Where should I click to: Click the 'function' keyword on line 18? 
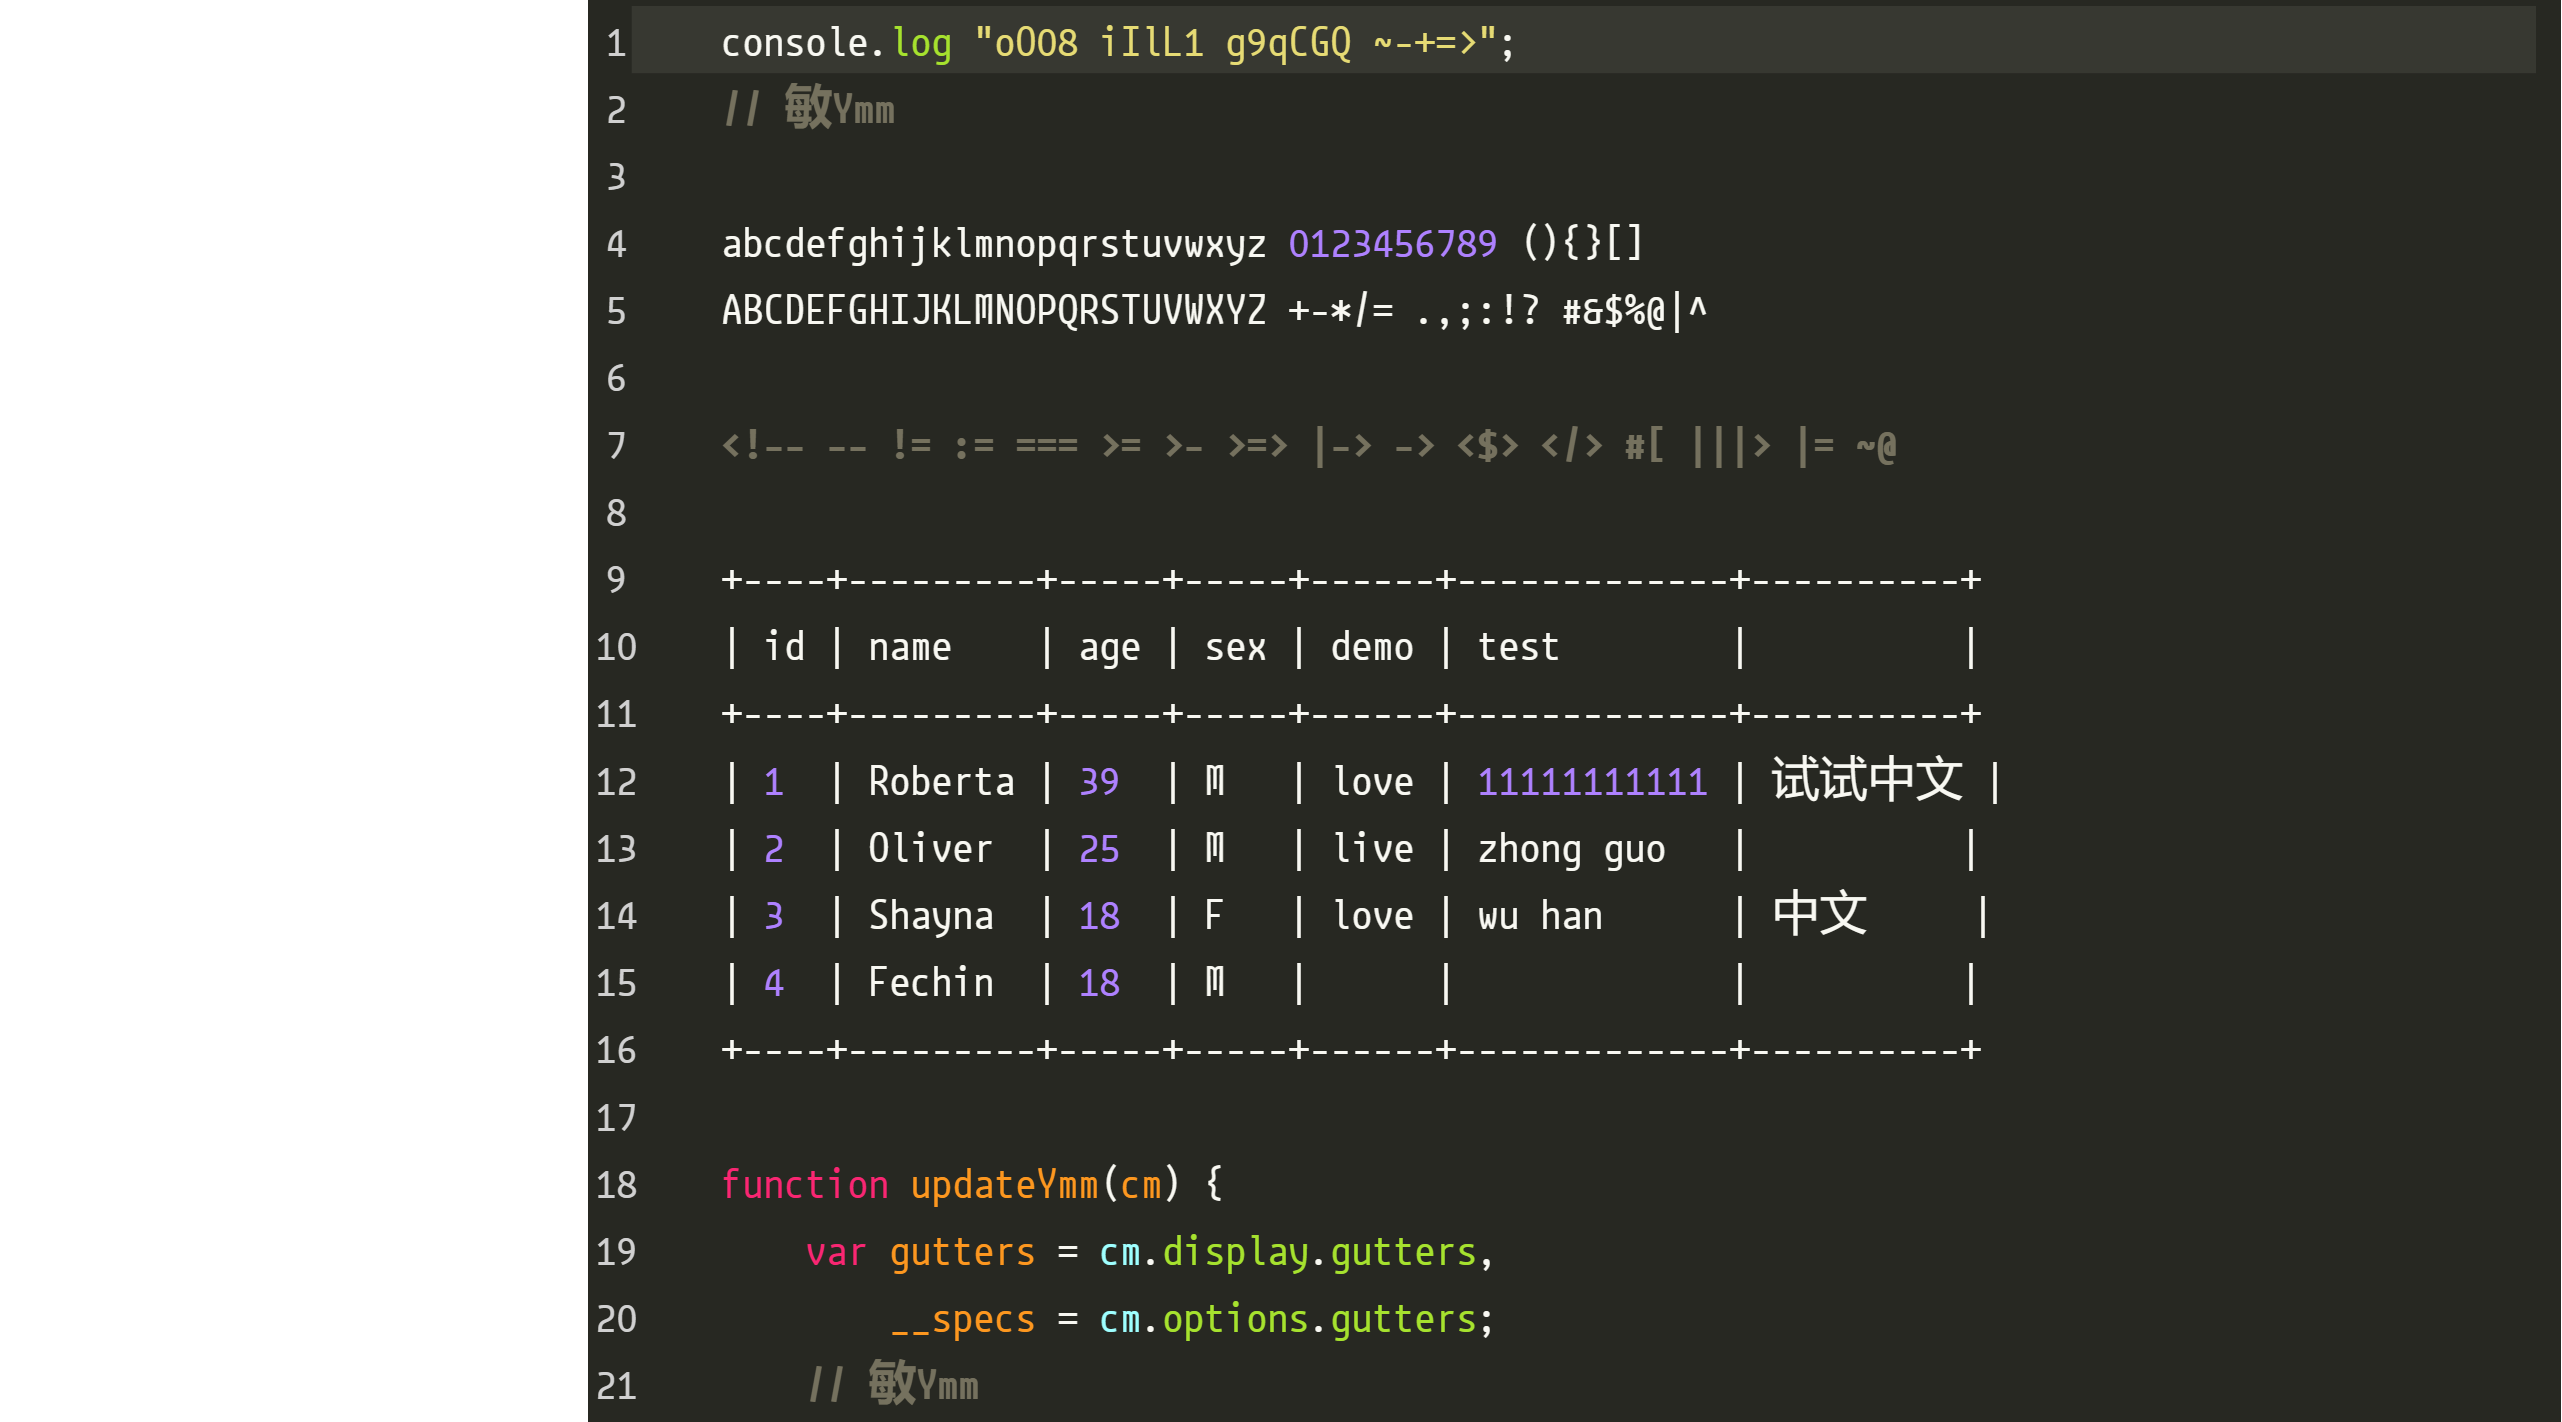(x=805, y=1185)
